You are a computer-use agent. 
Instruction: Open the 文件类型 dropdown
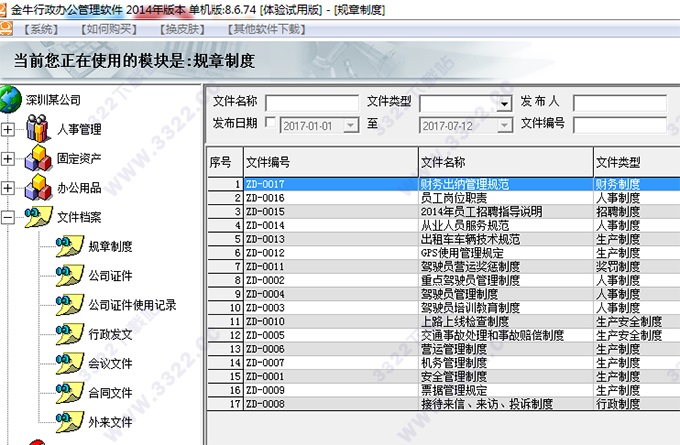504,104
